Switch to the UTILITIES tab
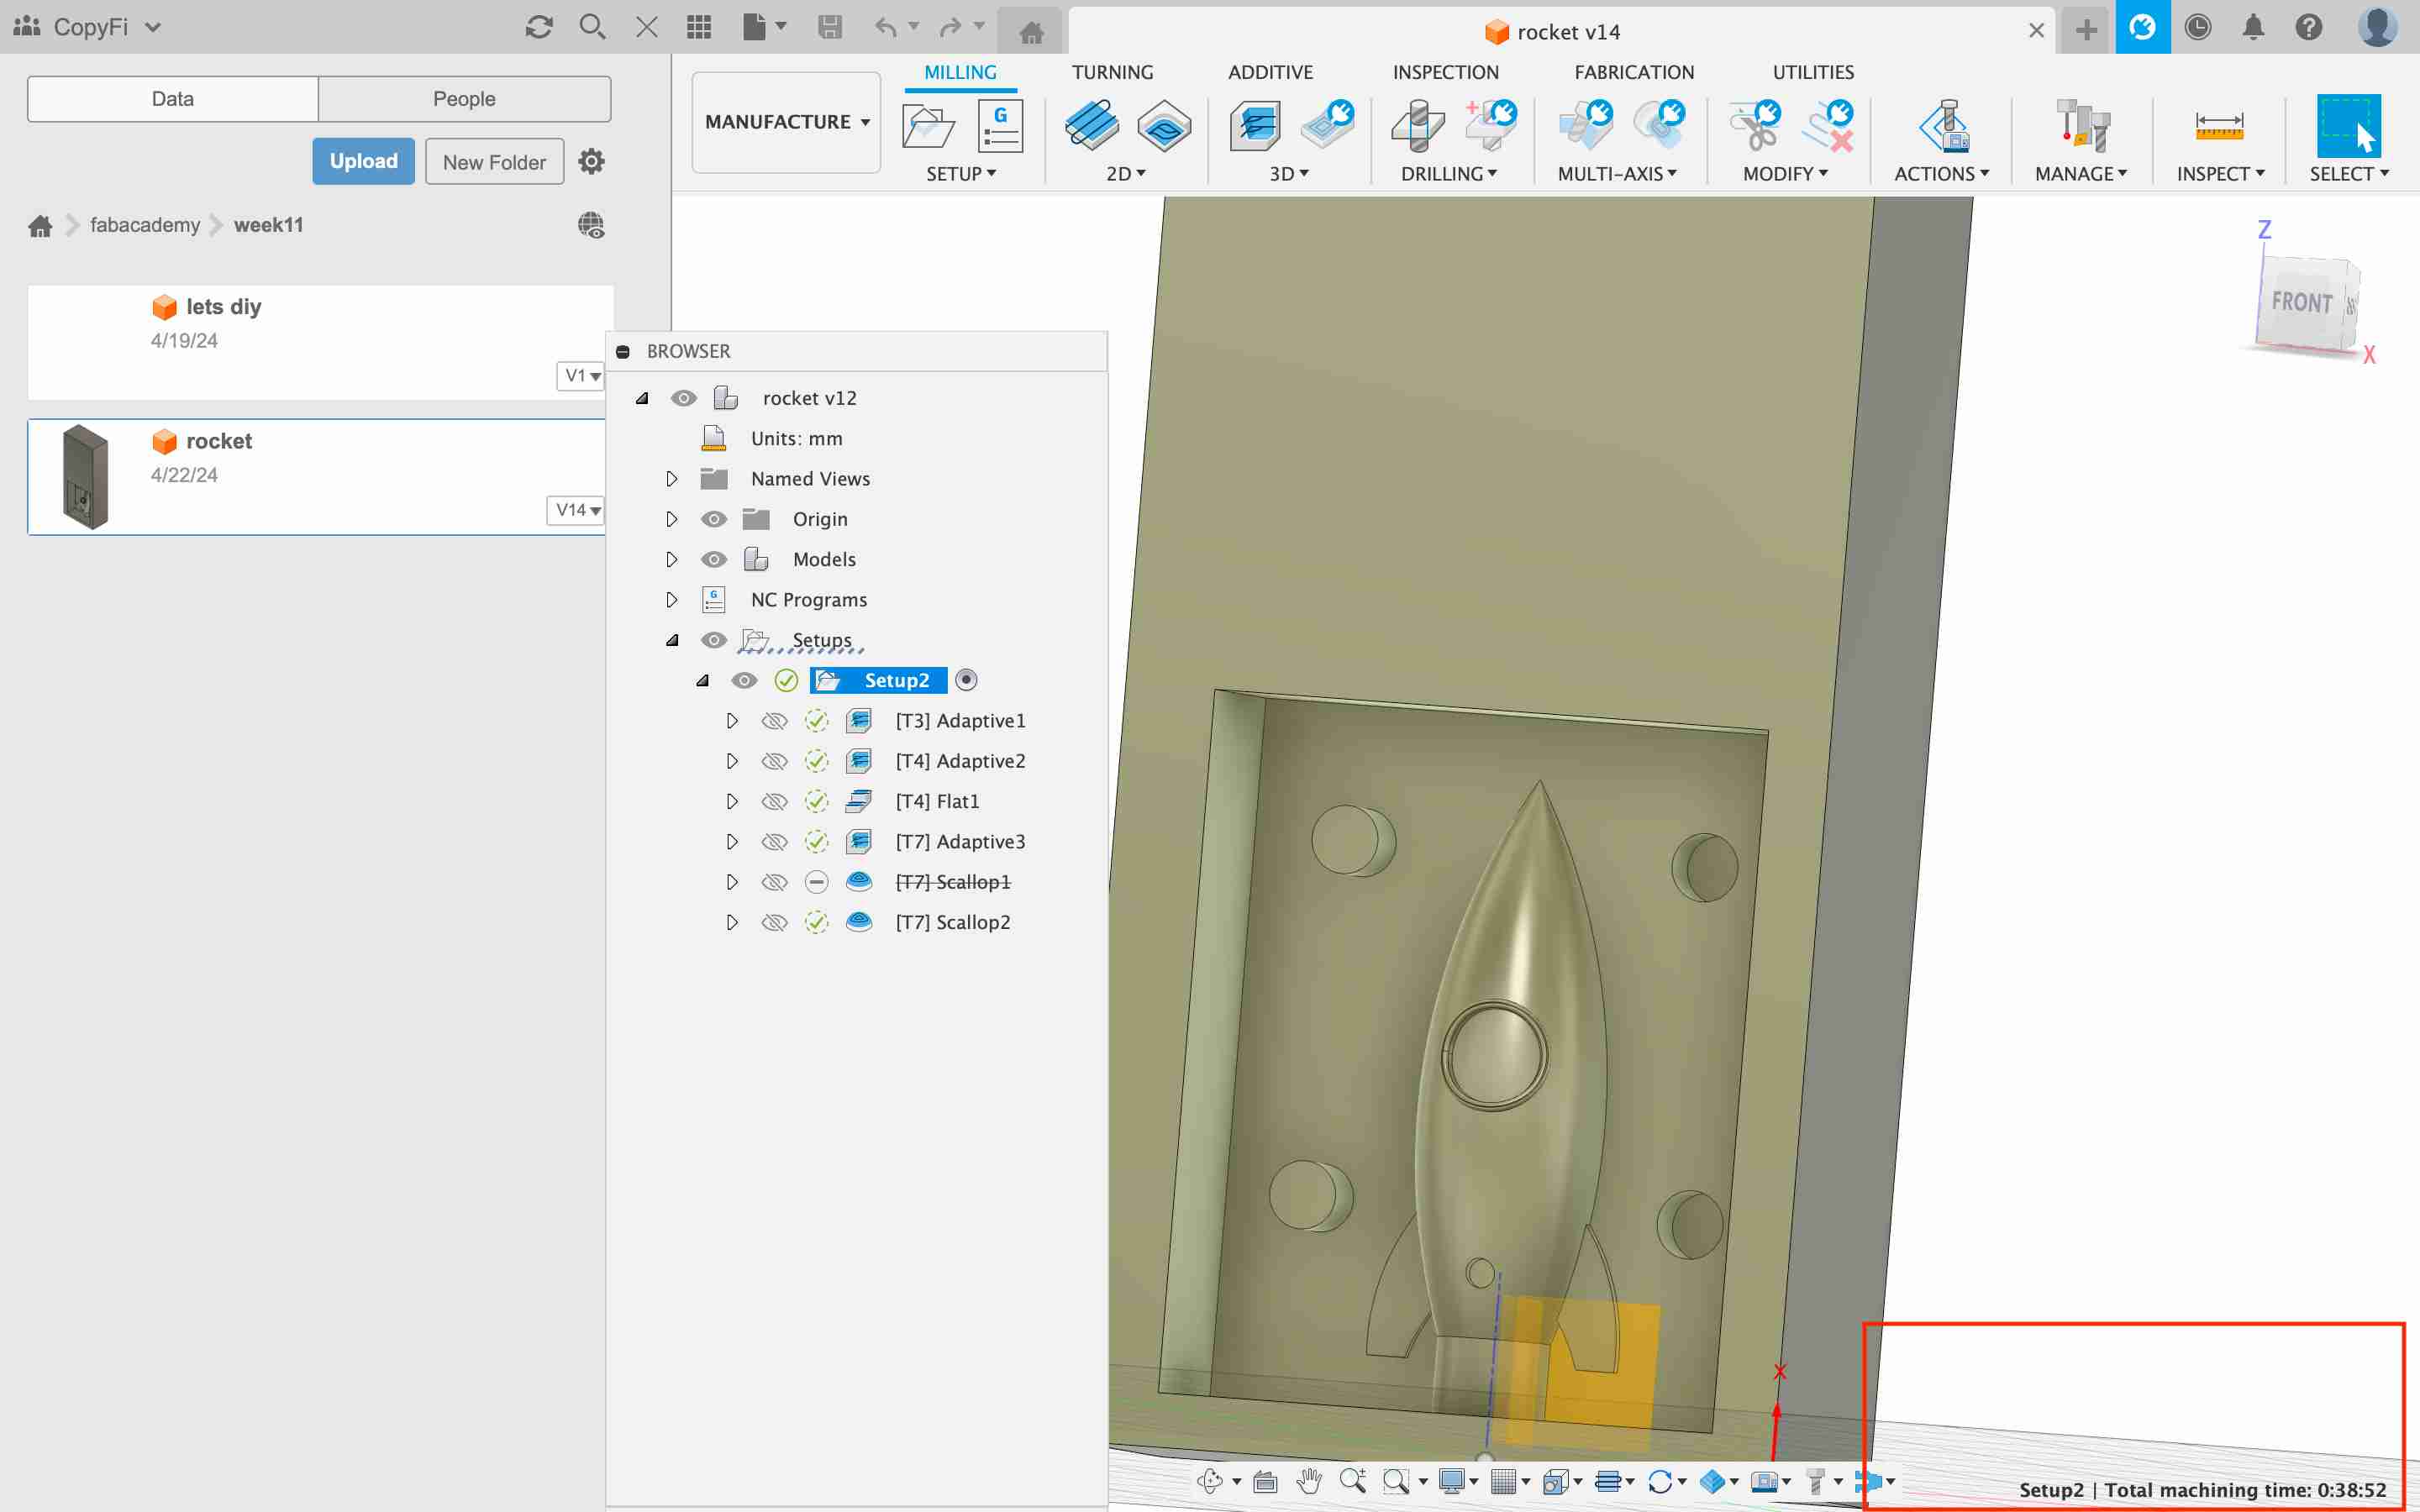This screenshot has height=1512, width=2420. (1813, 72)
